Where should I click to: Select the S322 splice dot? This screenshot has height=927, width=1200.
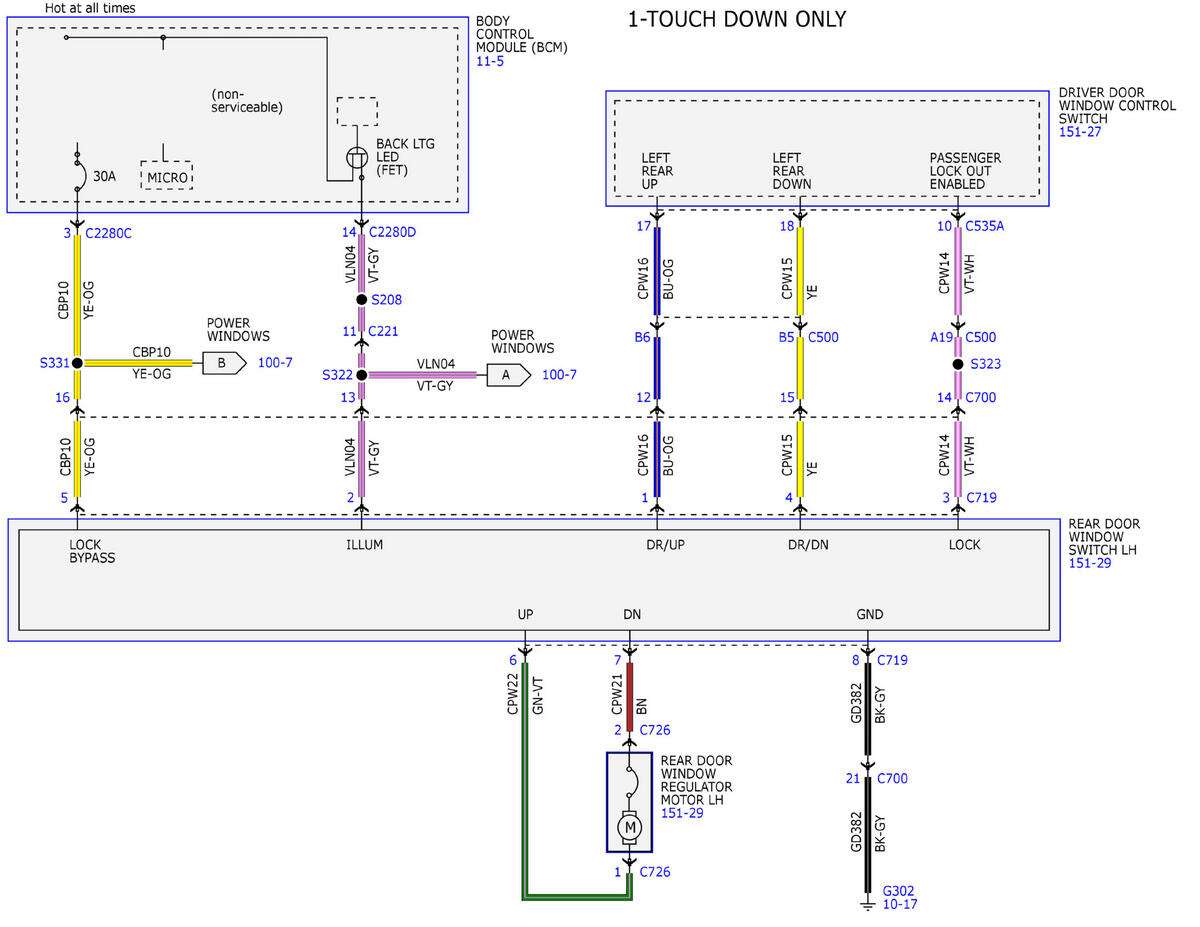click(x=361, y=375)
